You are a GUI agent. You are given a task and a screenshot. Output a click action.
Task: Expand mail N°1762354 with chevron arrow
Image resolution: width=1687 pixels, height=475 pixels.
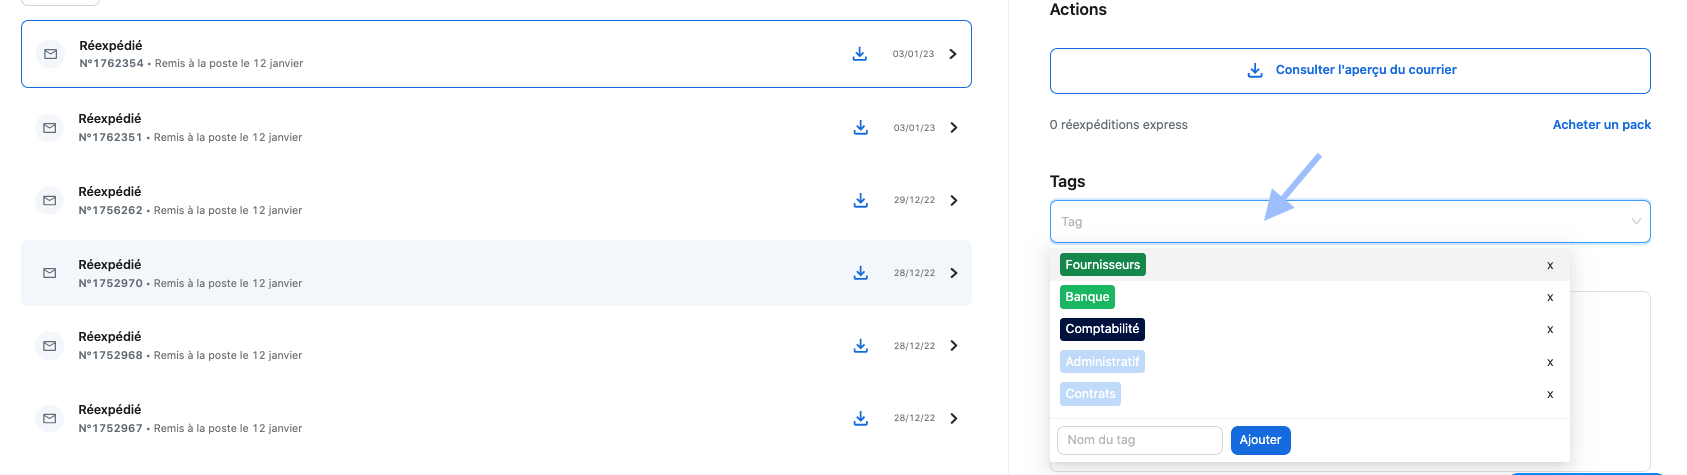pos(953,54)
